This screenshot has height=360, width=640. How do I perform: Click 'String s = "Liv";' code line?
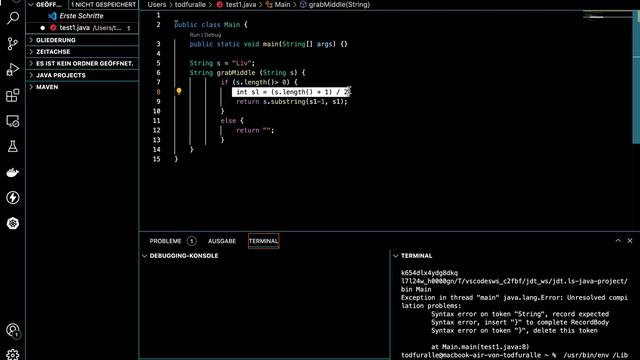222,63
